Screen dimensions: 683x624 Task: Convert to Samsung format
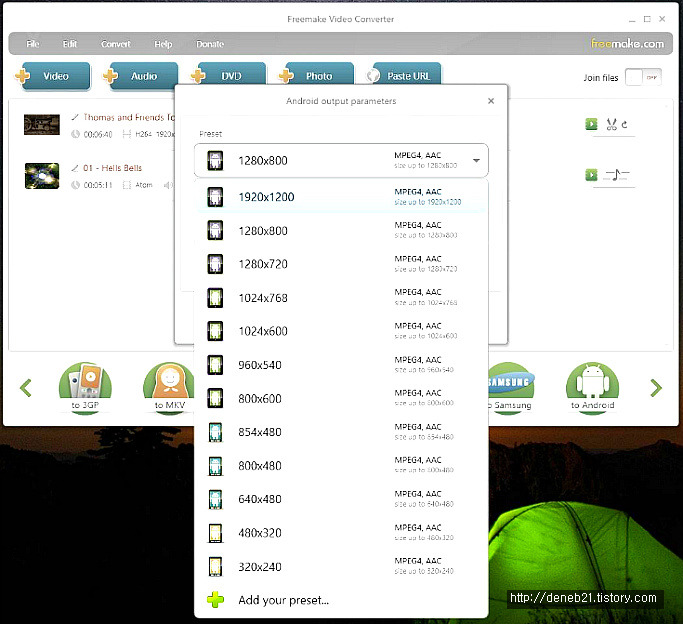point(511,387)
